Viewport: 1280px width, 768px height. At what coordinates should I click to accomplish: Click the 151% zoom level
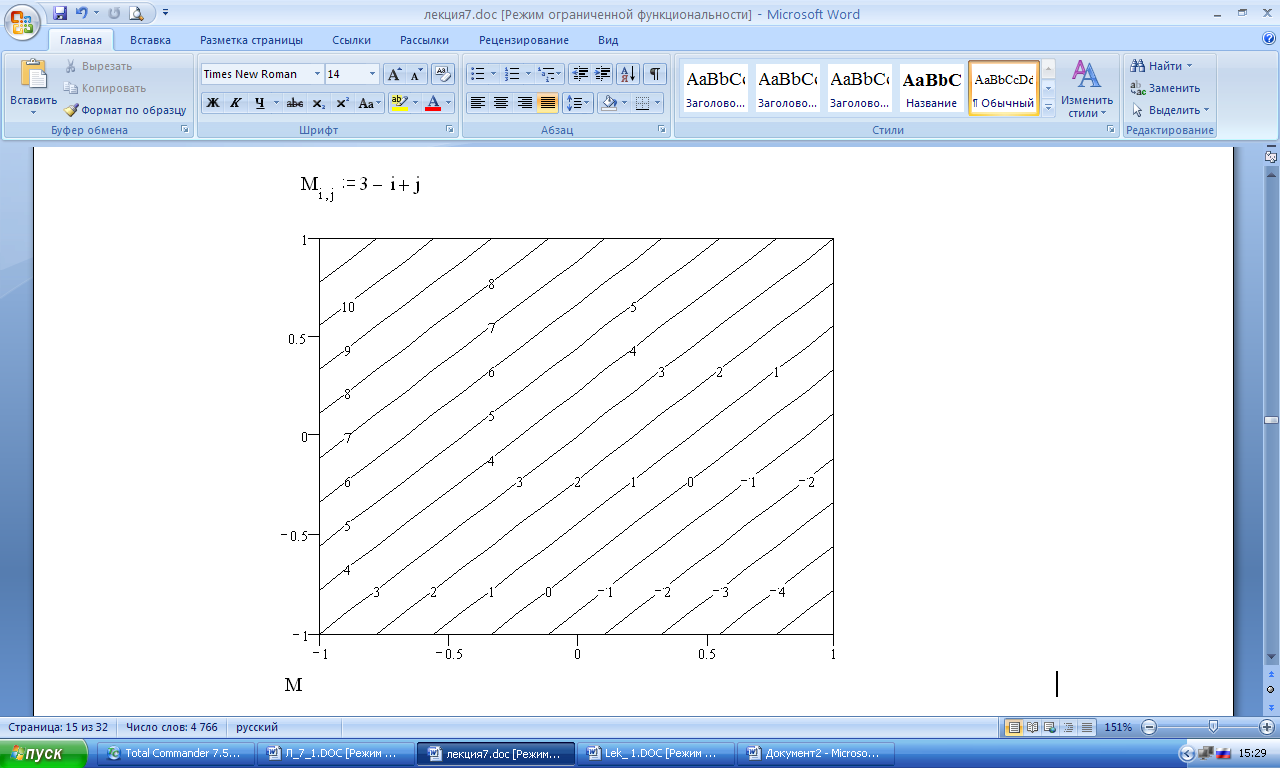point(1119,727)
